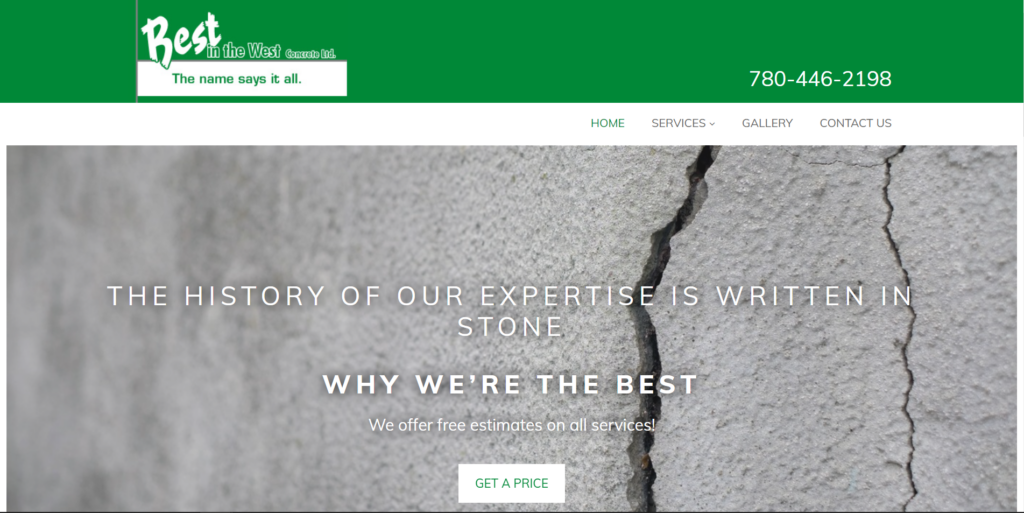
Task: Click the large "Best" script in the logo
Action: [x=180, y=38]
